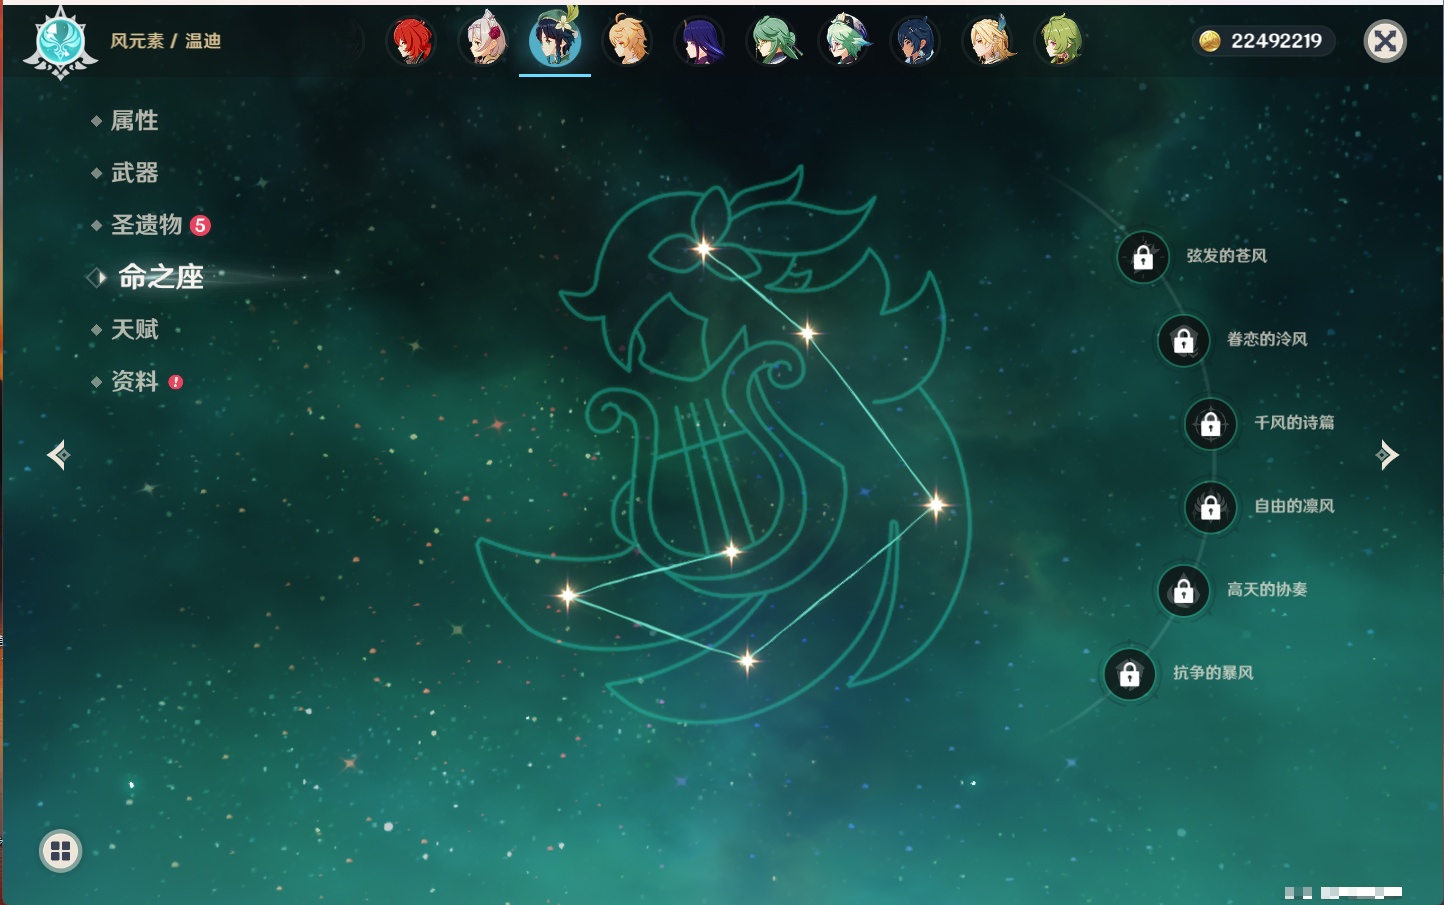Select the dark-blue-haired Kaeya portrait
1444x905 pixels.
pyautogui.click(x=916, y=41)
